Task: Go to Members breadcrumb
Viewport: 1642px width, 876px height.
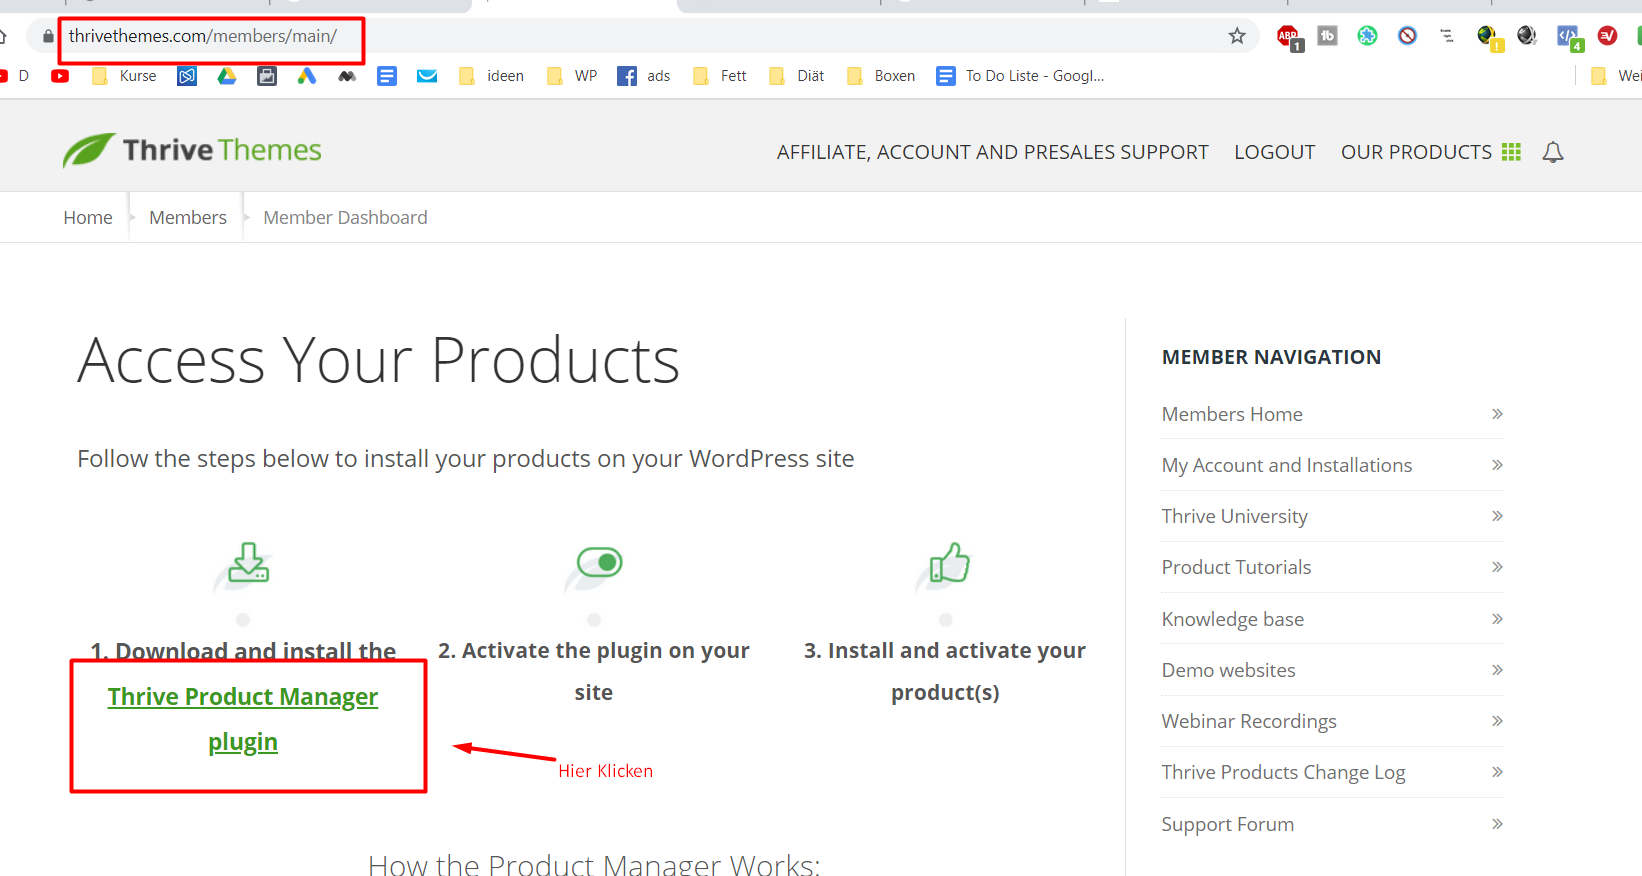Action: click(x=188, y=218)
